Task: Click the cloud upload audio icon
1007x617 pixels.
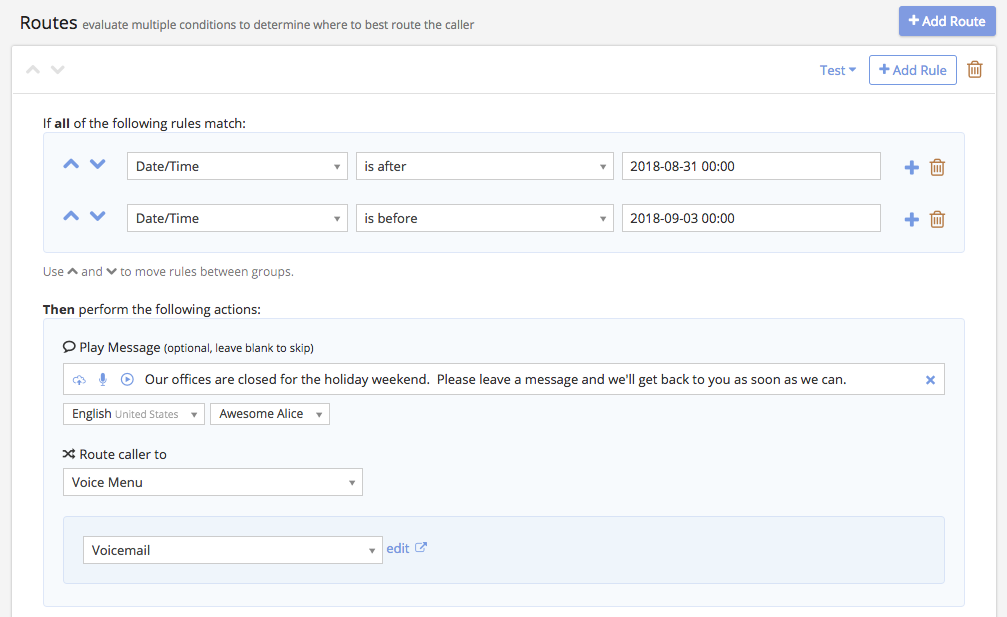Action: pos(79,379)
